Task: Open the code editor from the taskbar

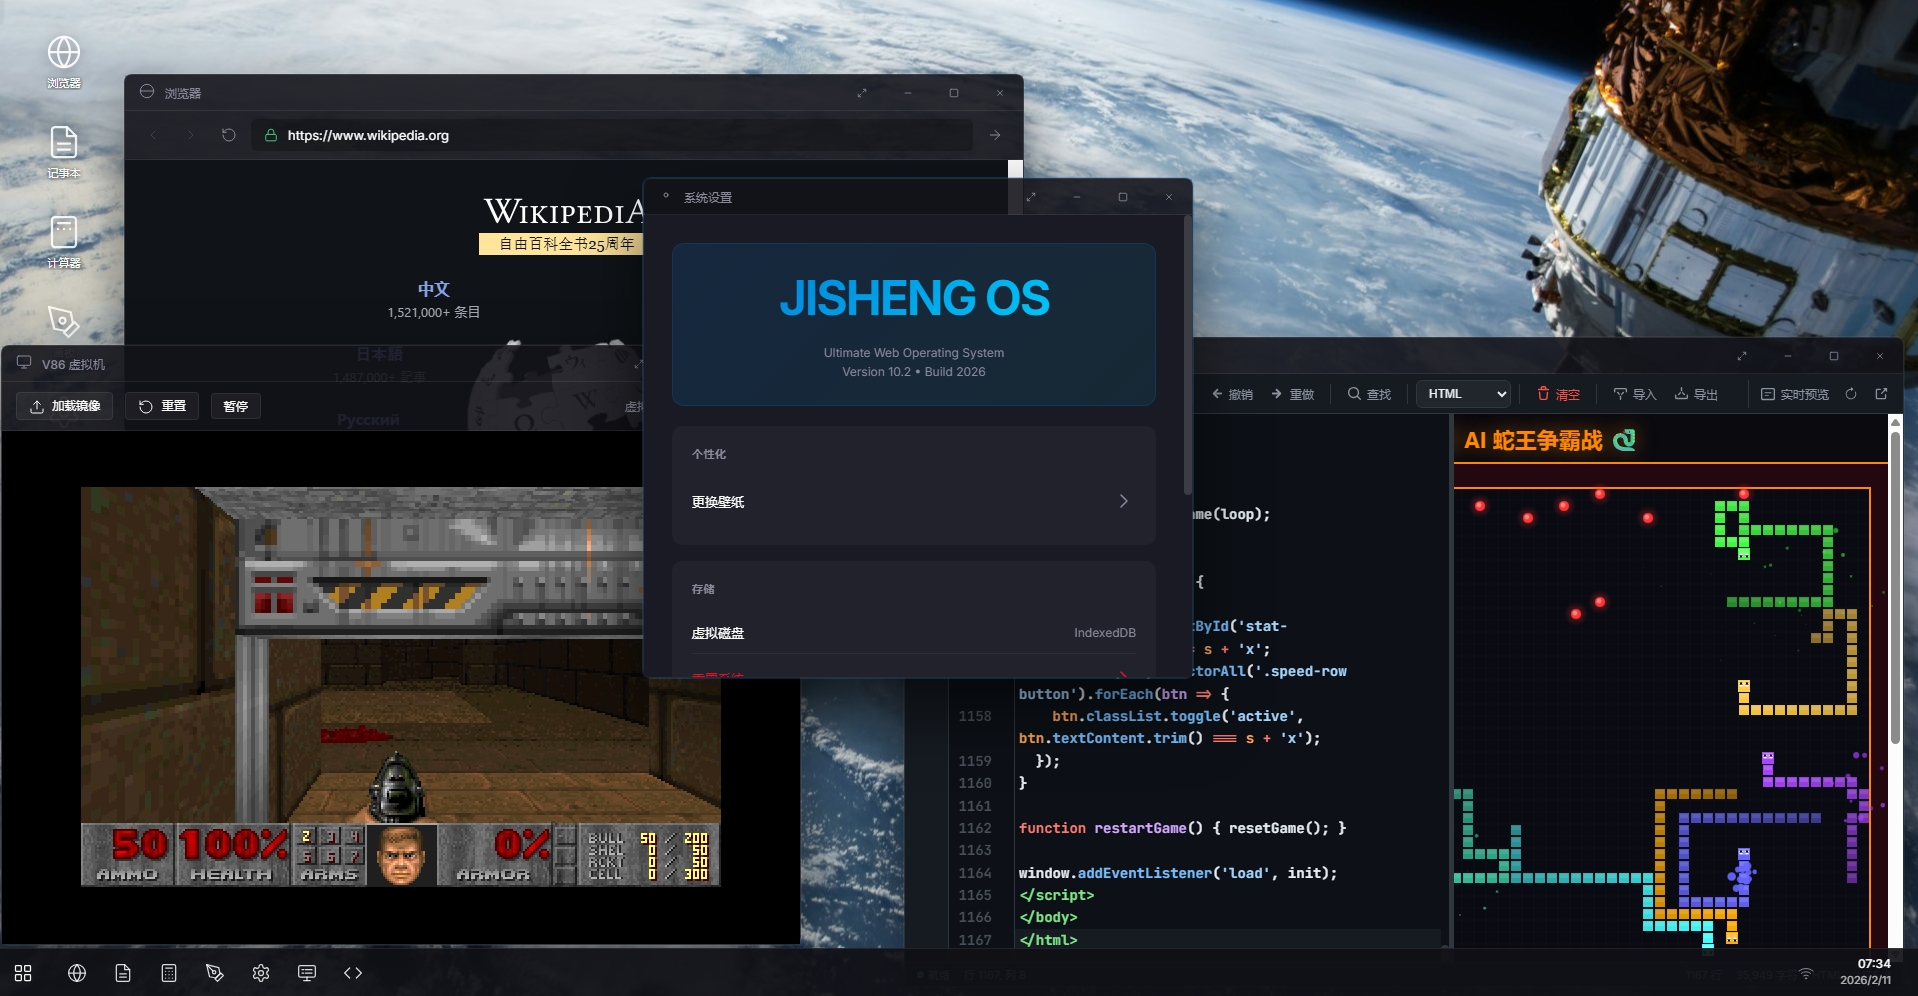Action: 352,973
